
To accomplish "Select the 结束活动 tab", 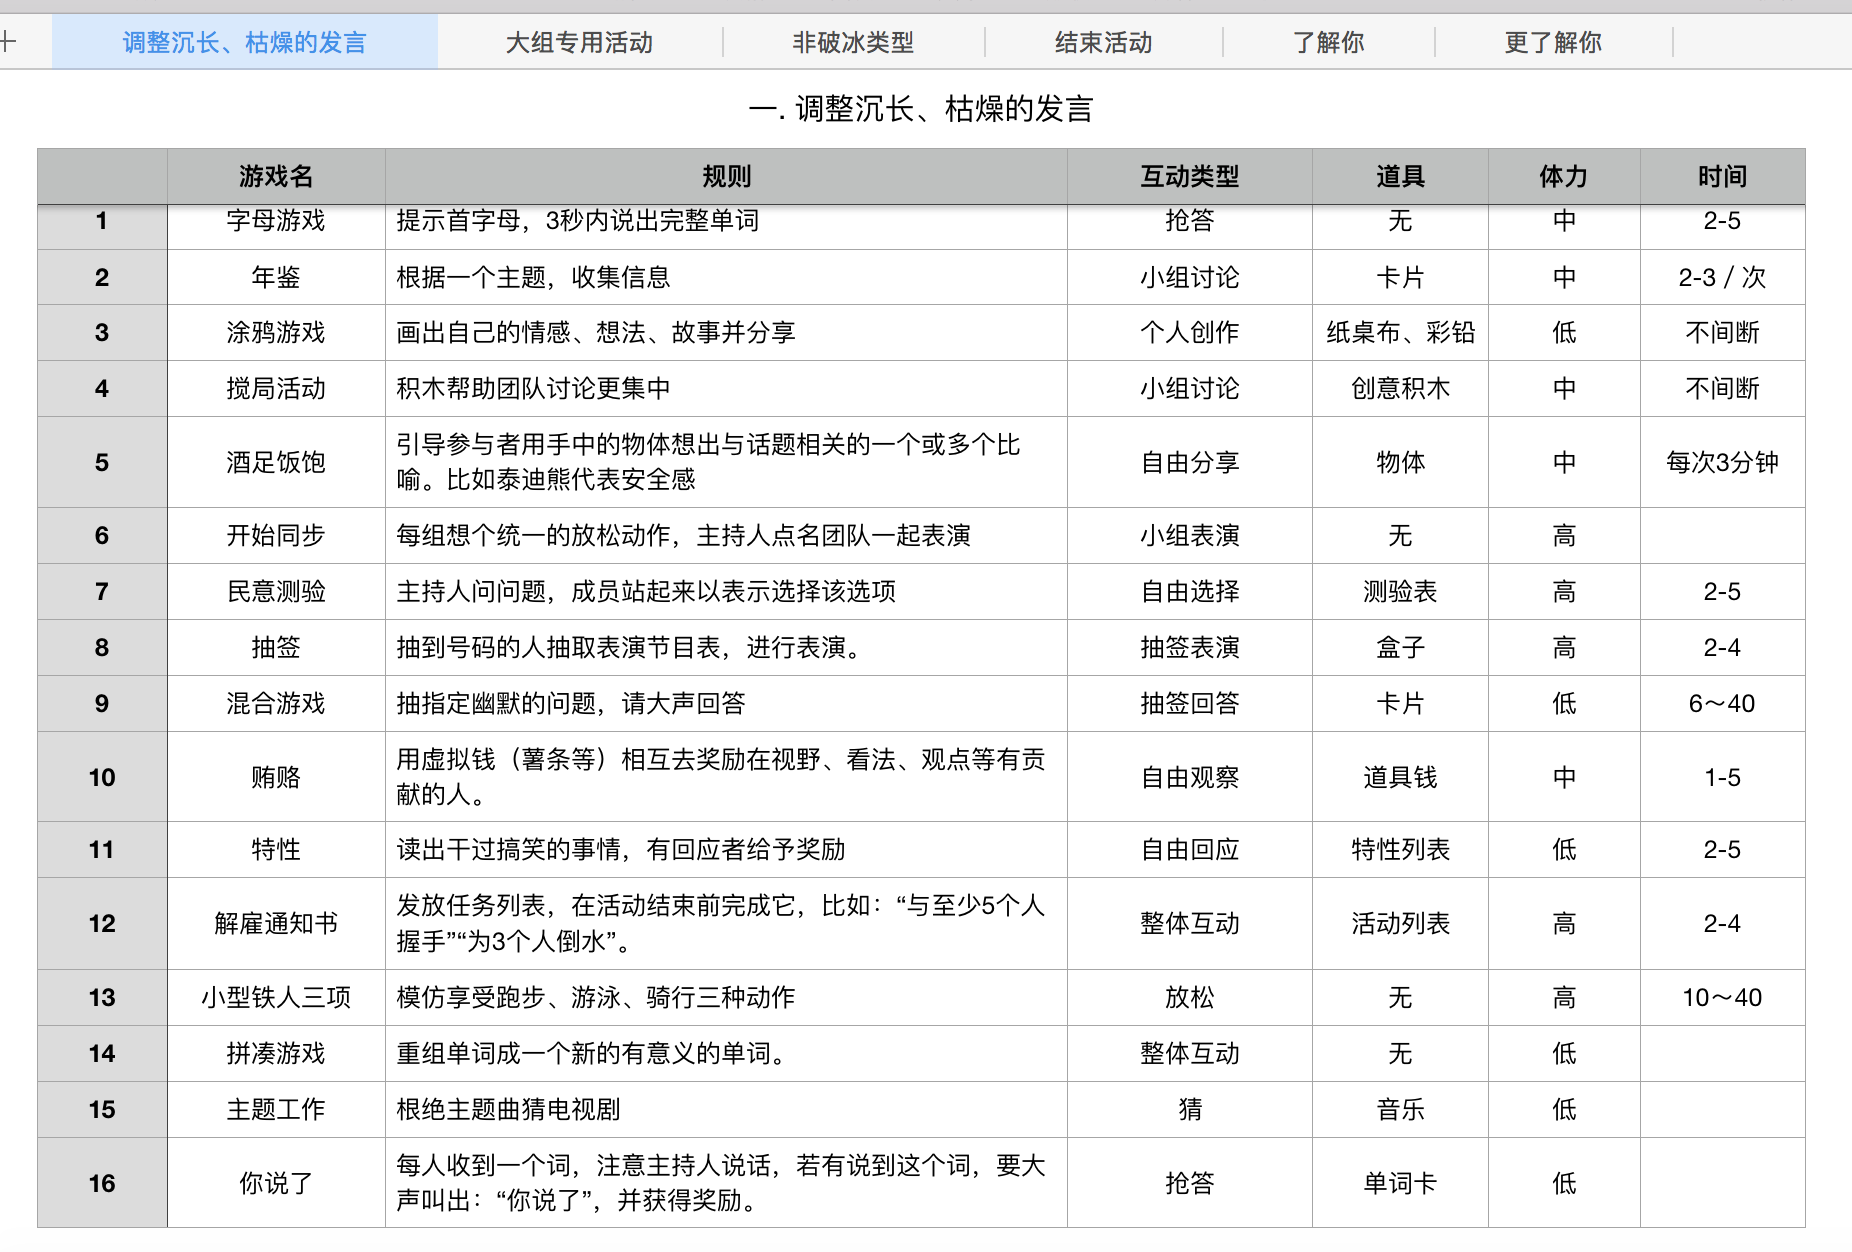I will pyautogui.click(x=1104, y=42).
